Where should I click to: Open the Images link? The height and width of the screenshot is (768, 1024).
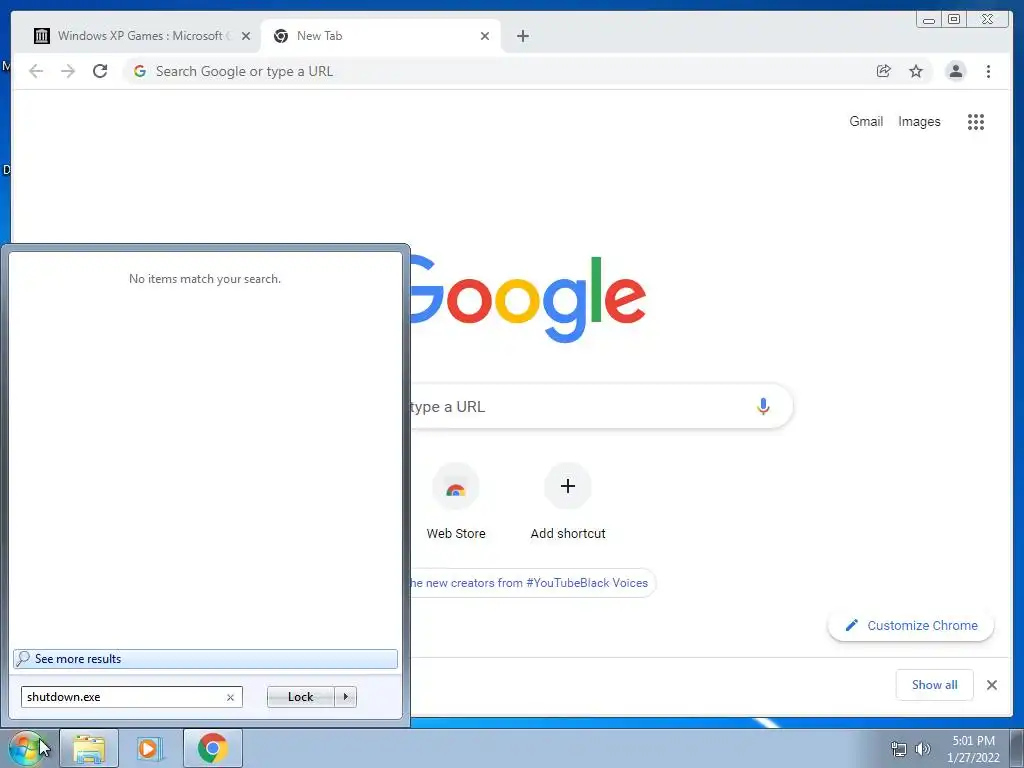click(x=919, y=121)
